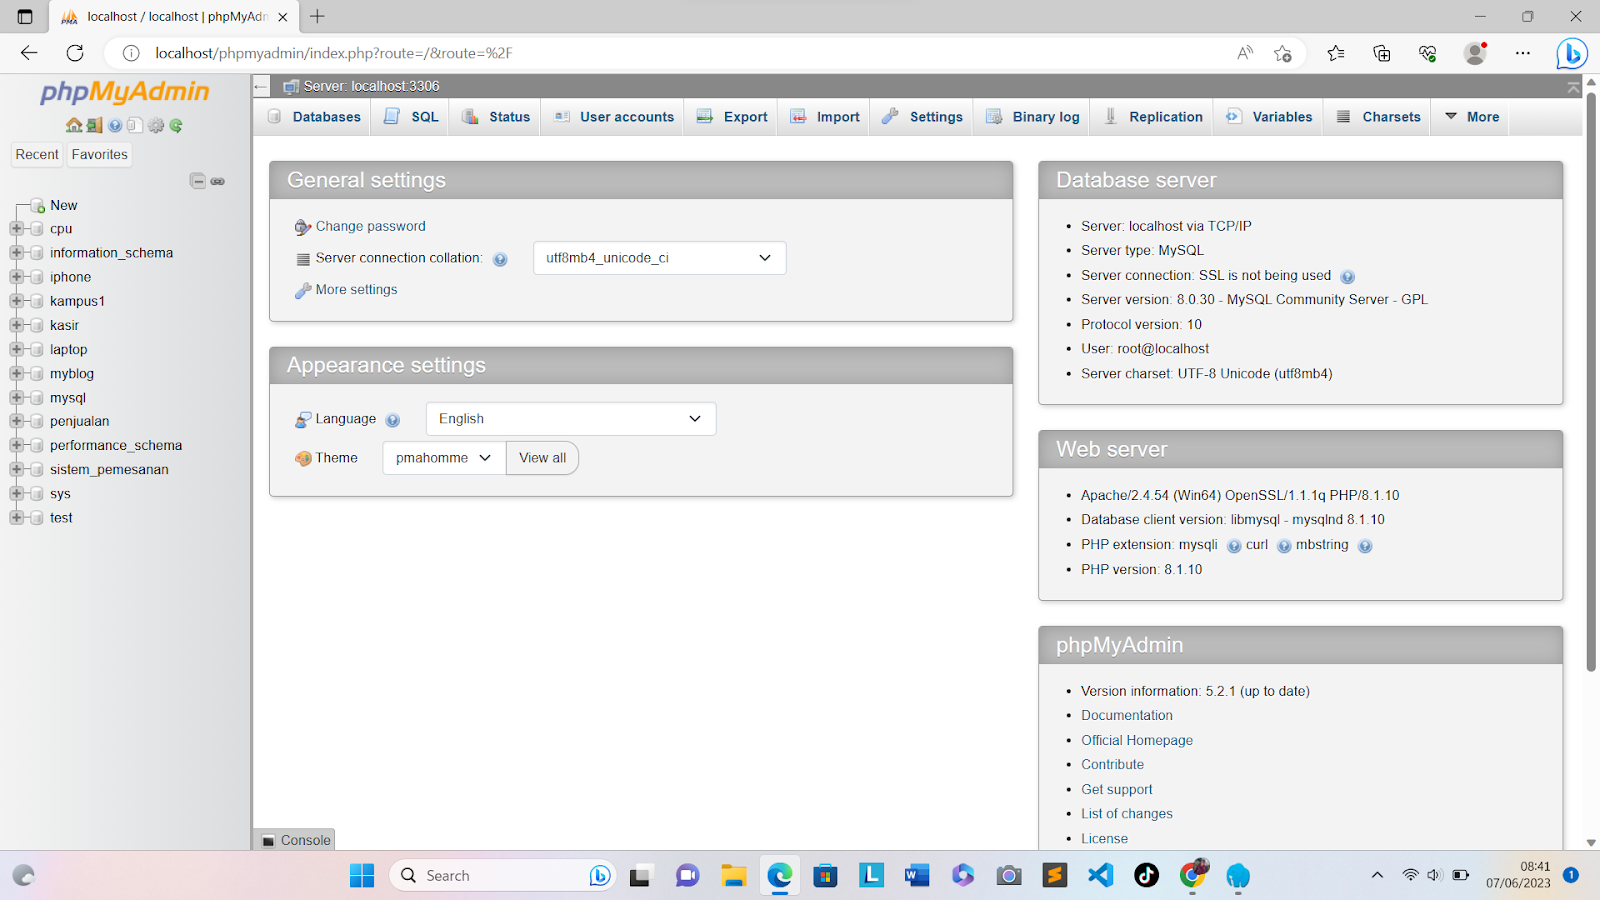Image resolution: width=1600 pixels, height=900 pixels.
Task: Click help icon after mbstring extension
Action: tap(1365, 546)
